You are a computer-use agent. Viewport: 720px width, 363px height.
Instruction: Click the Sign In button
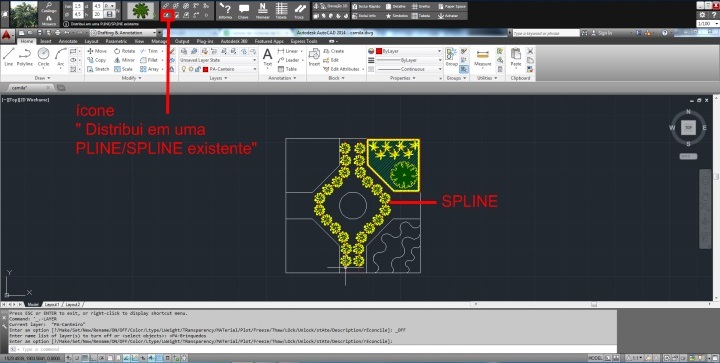point(601,33)
